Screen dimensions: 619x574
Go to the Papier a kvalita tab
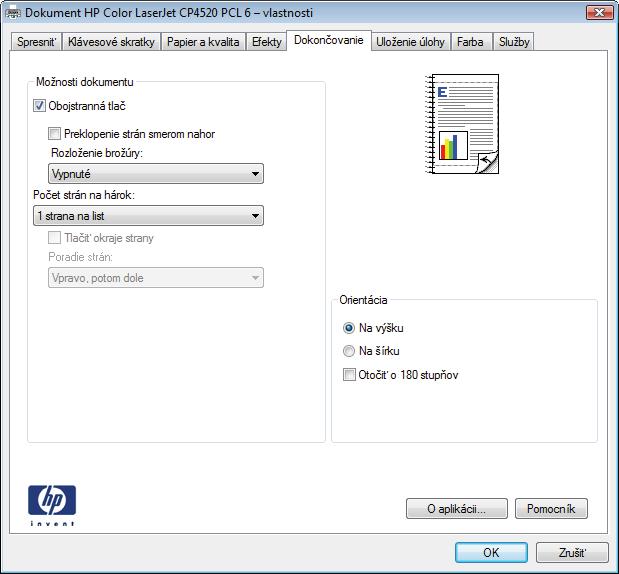[203, 42]
